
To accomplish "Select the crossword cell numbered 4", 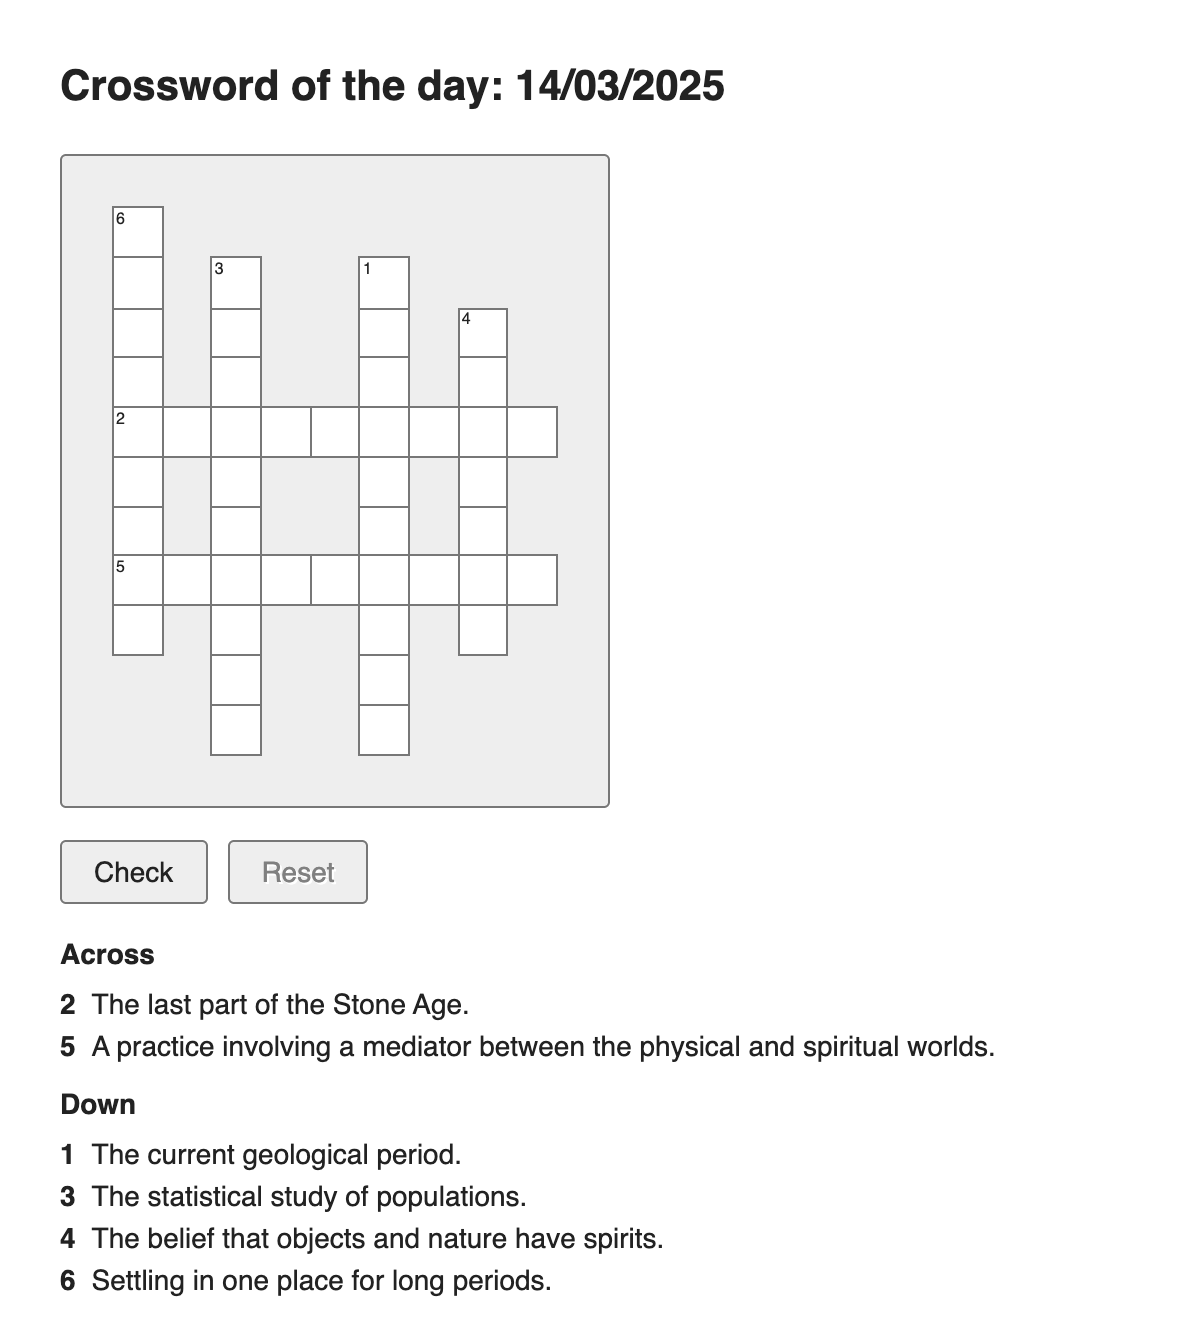I will (483, 332).
